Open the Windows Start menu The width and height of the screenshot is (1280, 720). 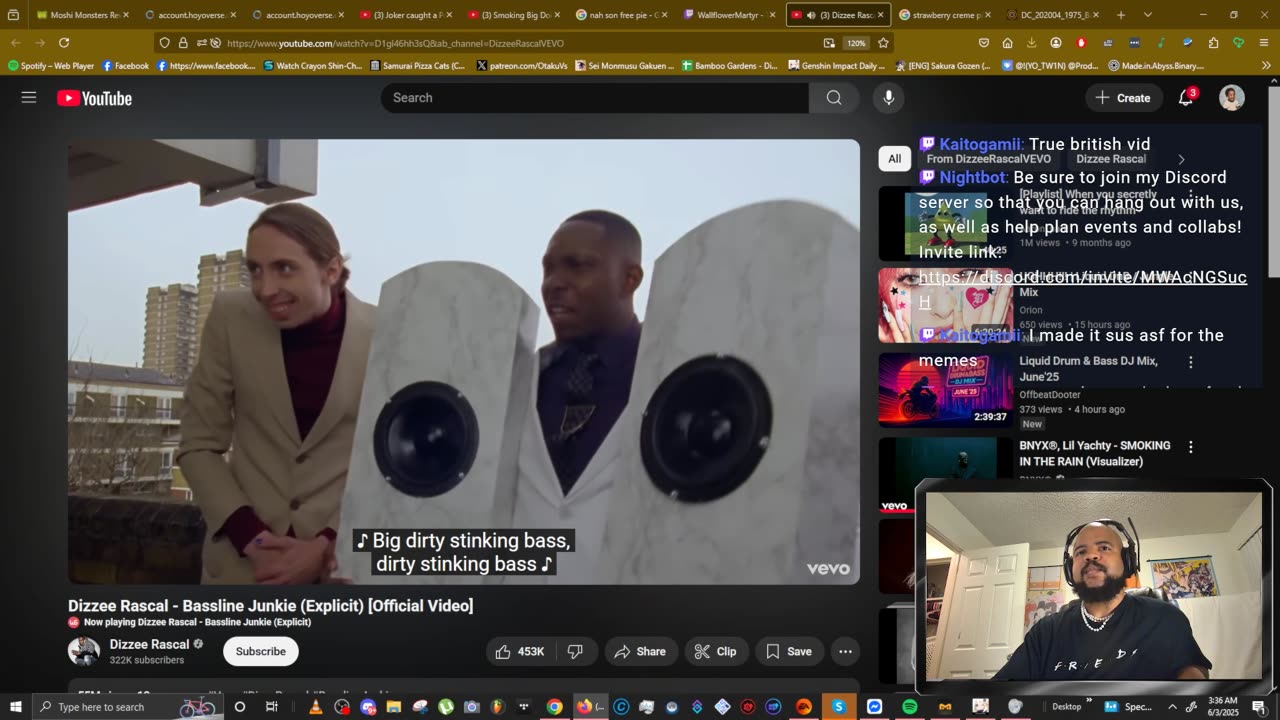pyautogui.click(x=15, y=707)
